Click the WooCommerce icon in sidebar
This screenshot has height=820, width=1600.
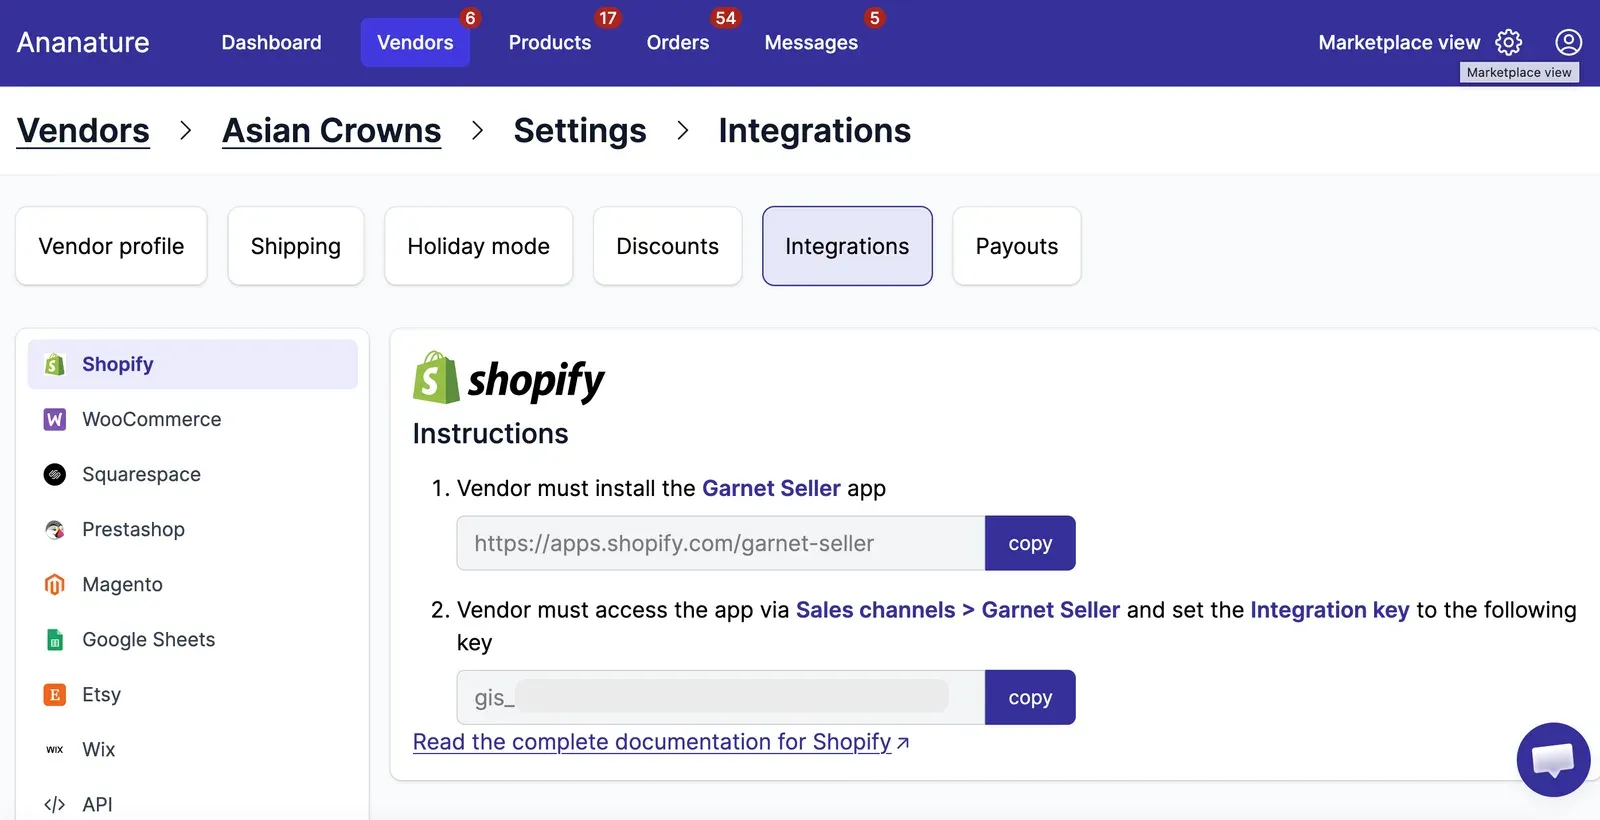tap(55, 420)
